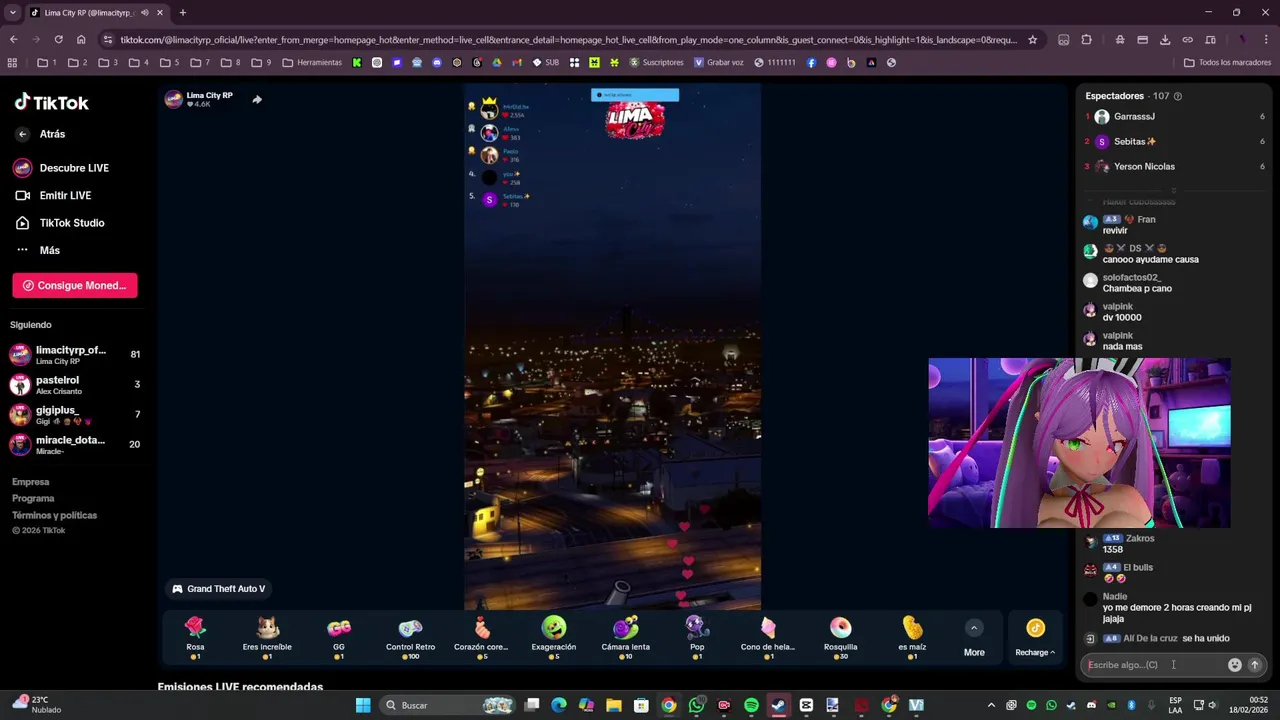Click the send message arrow button
The image size is (1280, 720).
click(1255, 665)
